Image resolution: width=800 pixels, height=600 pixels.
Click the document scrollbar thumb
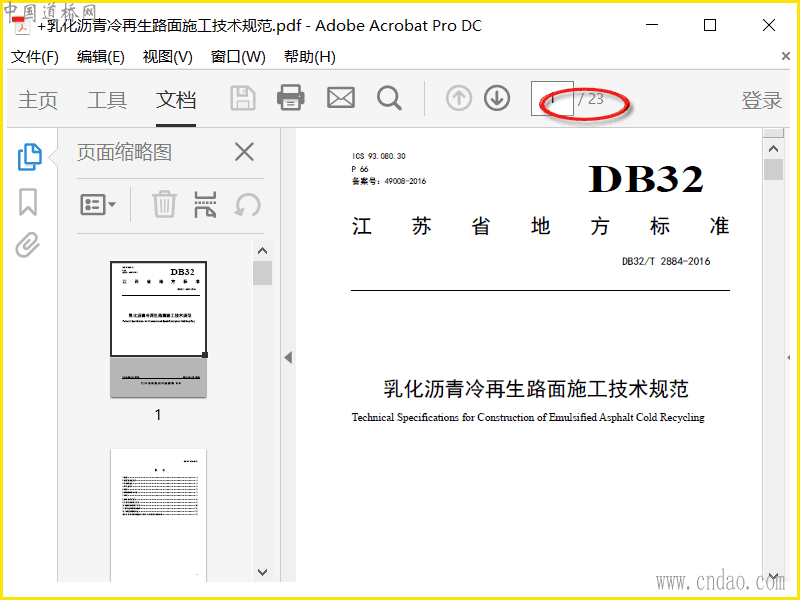coord(773,169)
